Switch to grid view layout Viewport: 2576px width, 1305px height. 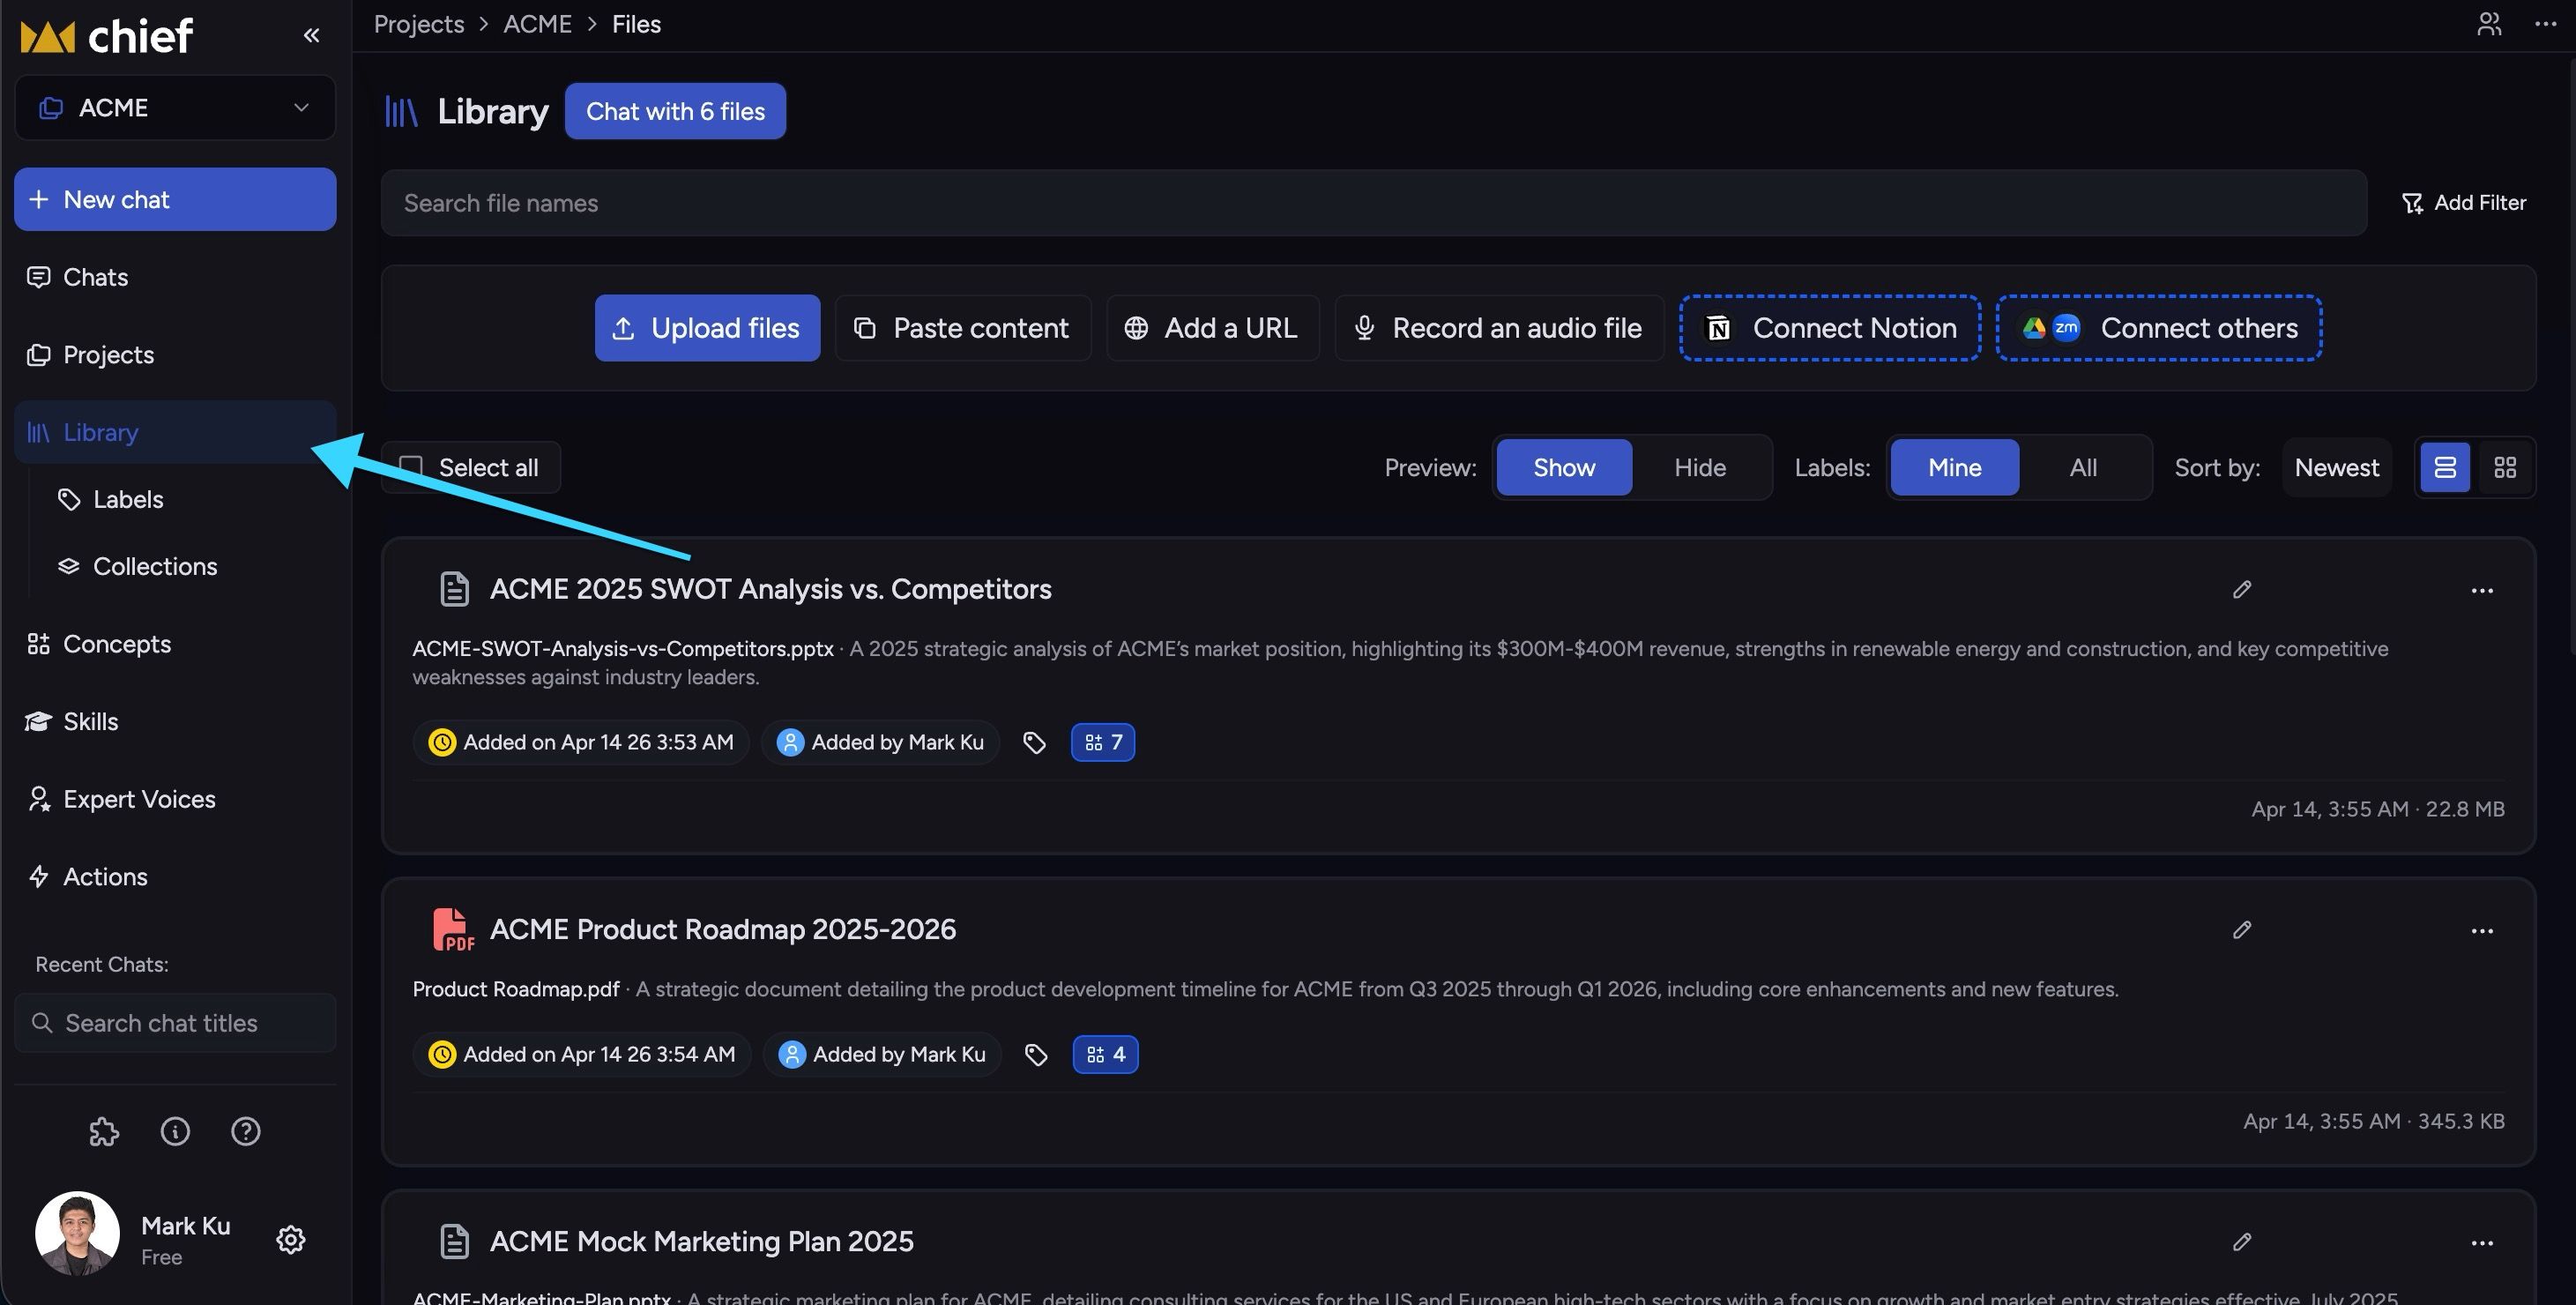[x=2505, y=467]
